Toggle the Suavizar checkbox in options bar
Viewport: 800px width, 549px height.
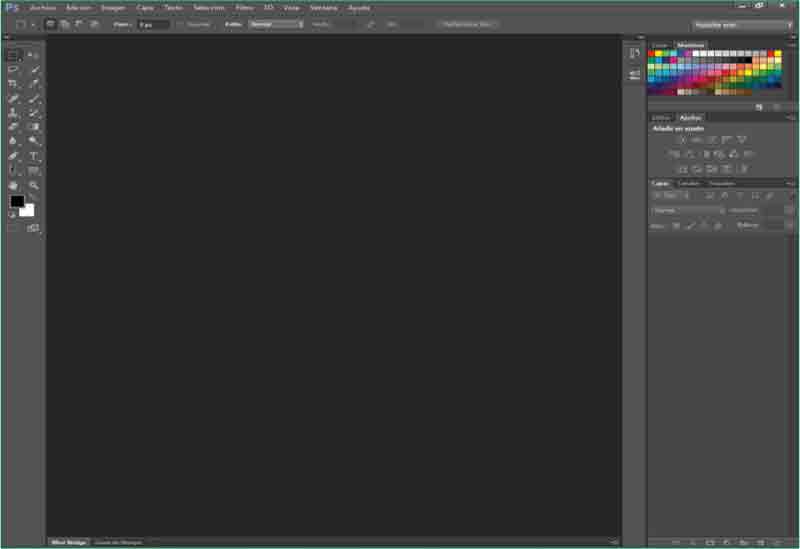(180, 24)
